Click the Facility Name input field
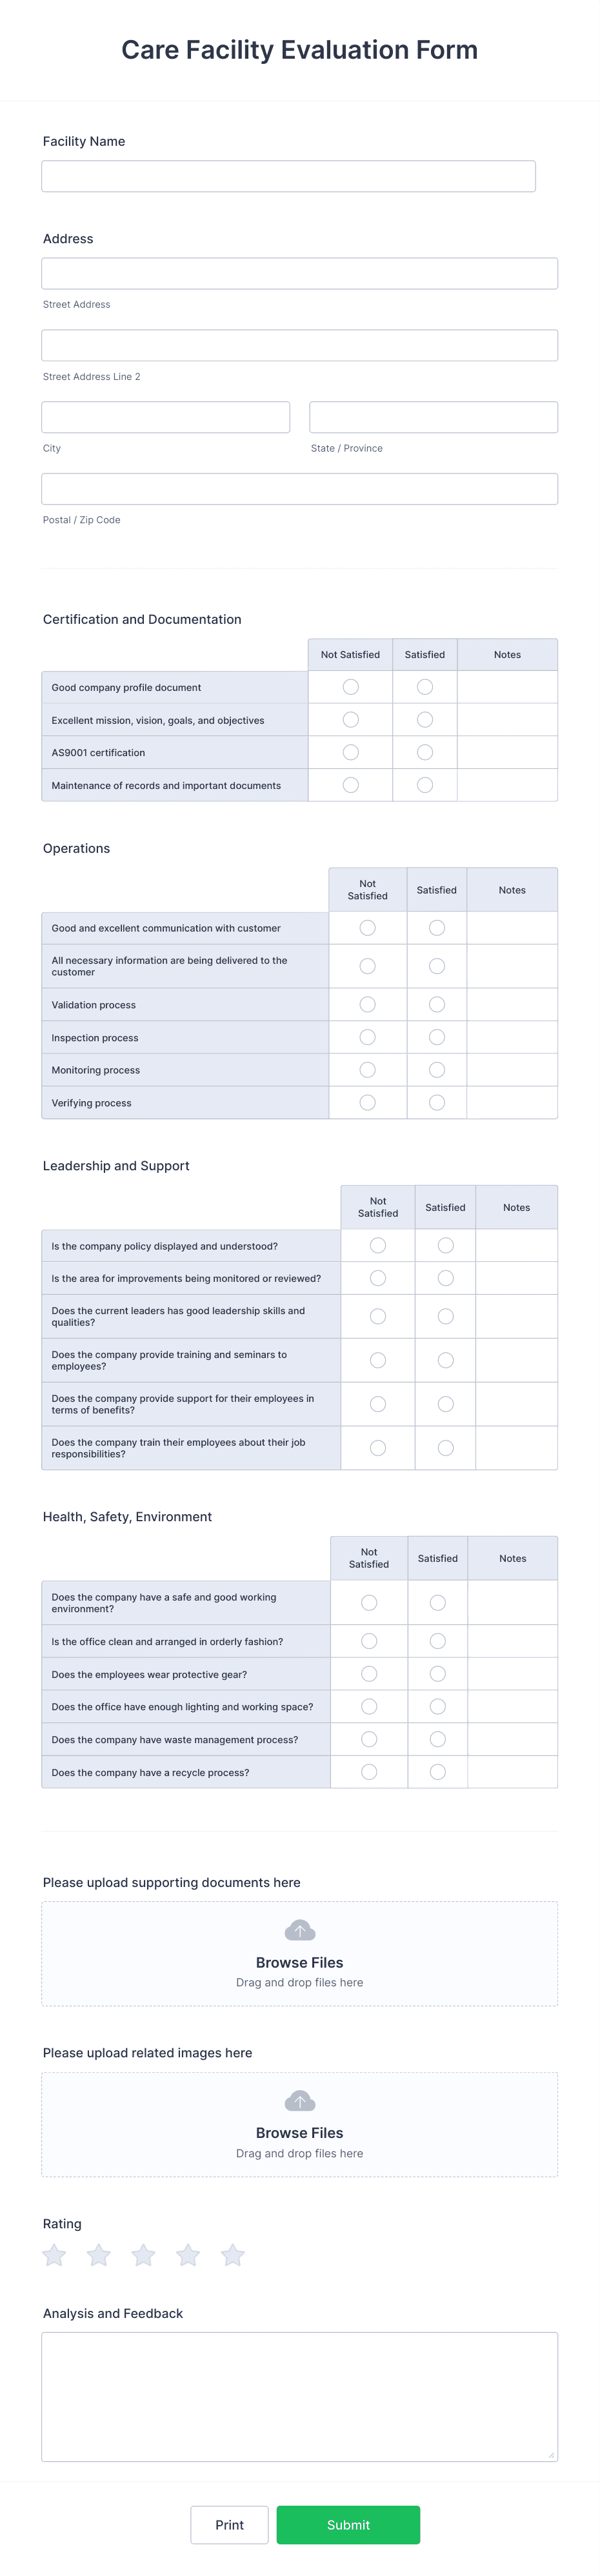The width and height of the screenshot is (600, 2576). click(288, 176)
